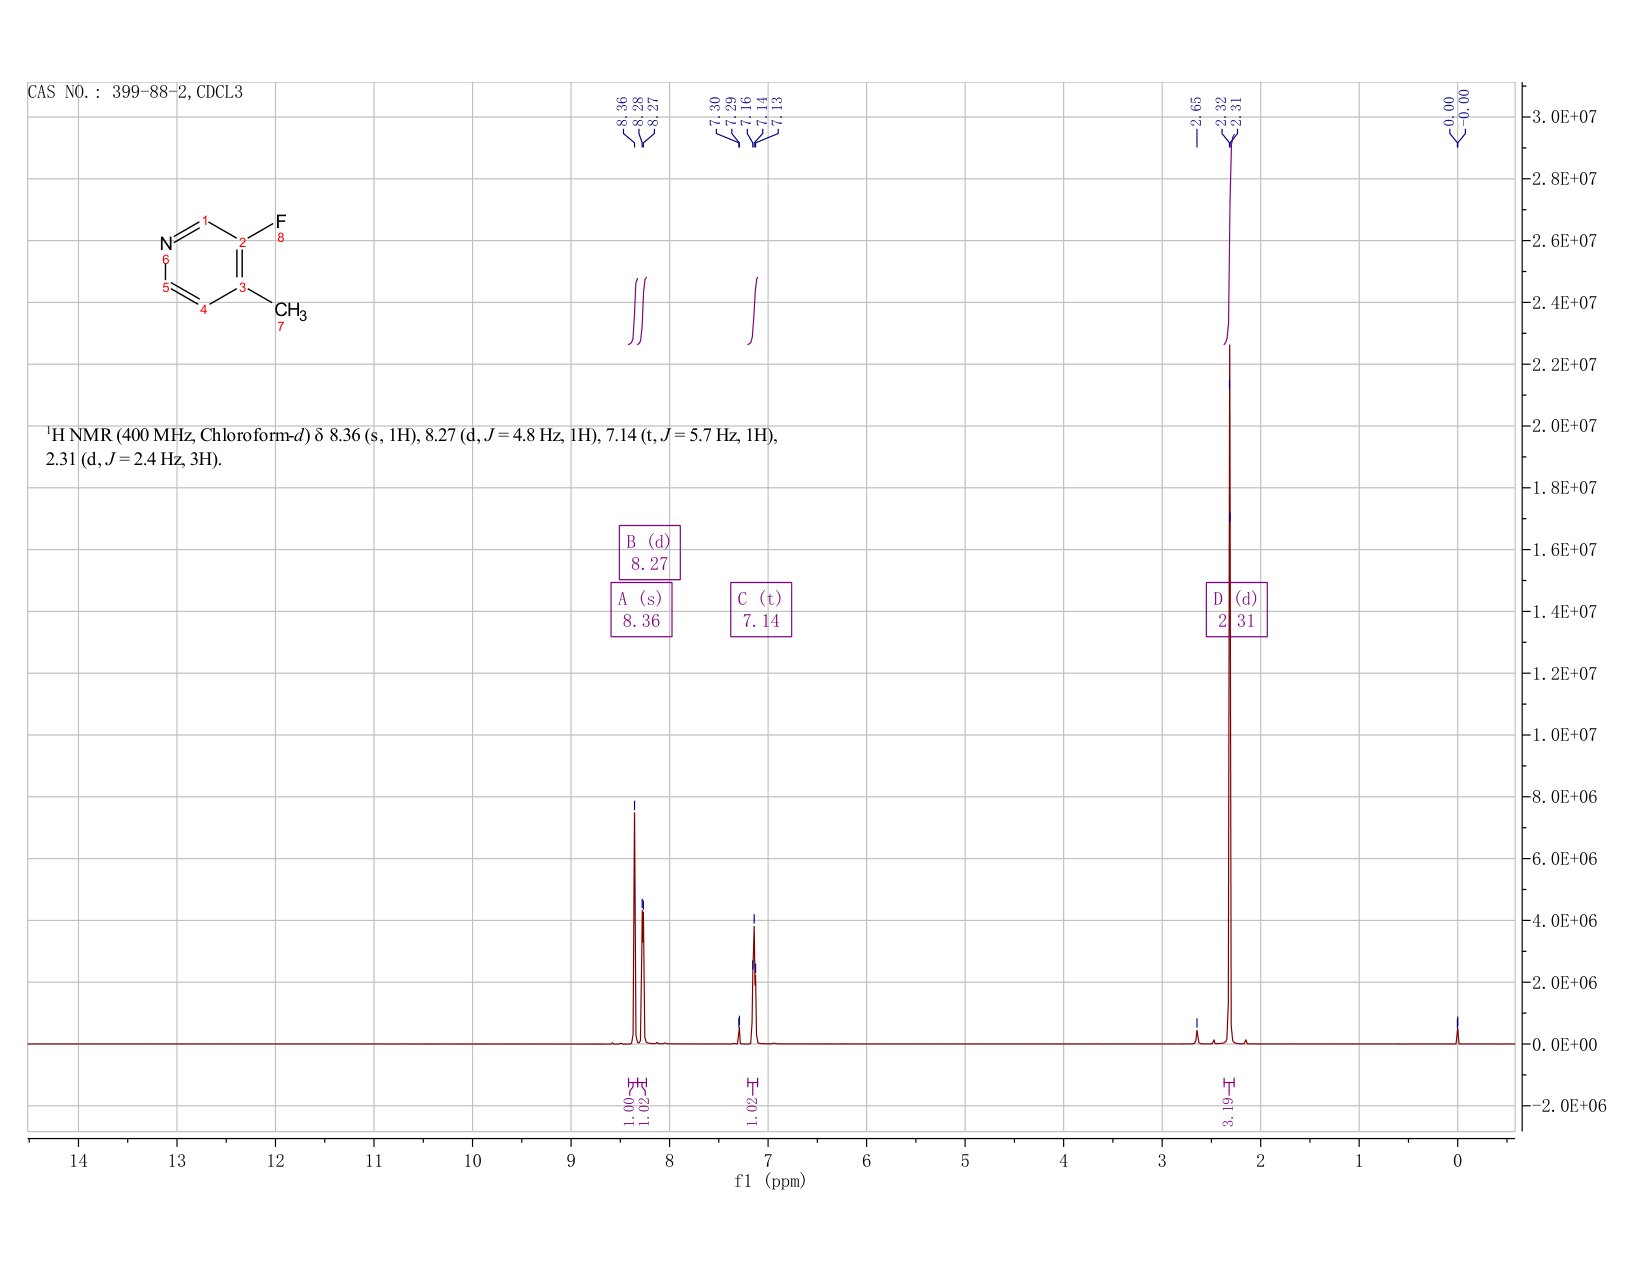The image size is (1650, 1275).
Task: Click the x-axis tick label 0
Action: coord(1457,1160)
